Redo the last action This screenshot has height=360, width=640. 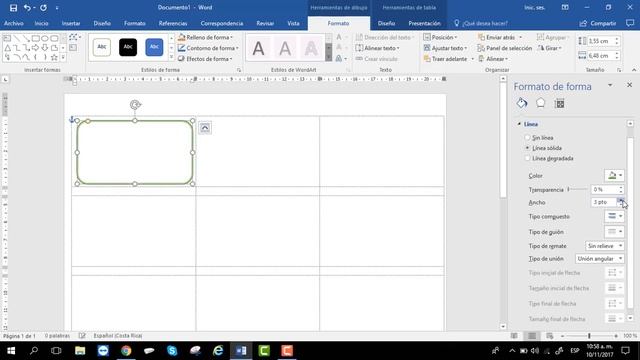(43, 8)
